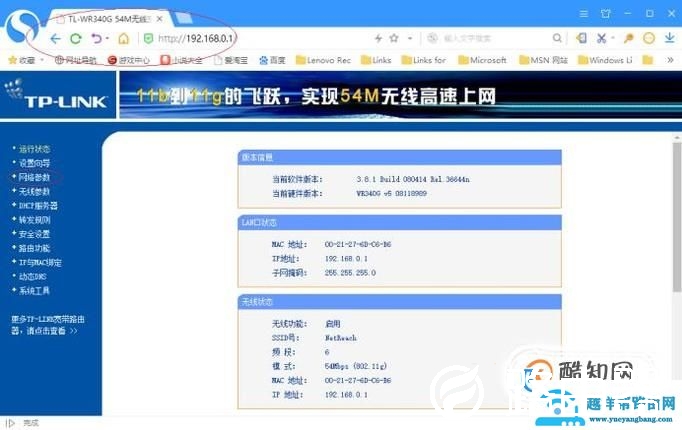This screenshot has width=682, height=430.
Task: Reload the page with refresh icon
Action: [76, 39]
